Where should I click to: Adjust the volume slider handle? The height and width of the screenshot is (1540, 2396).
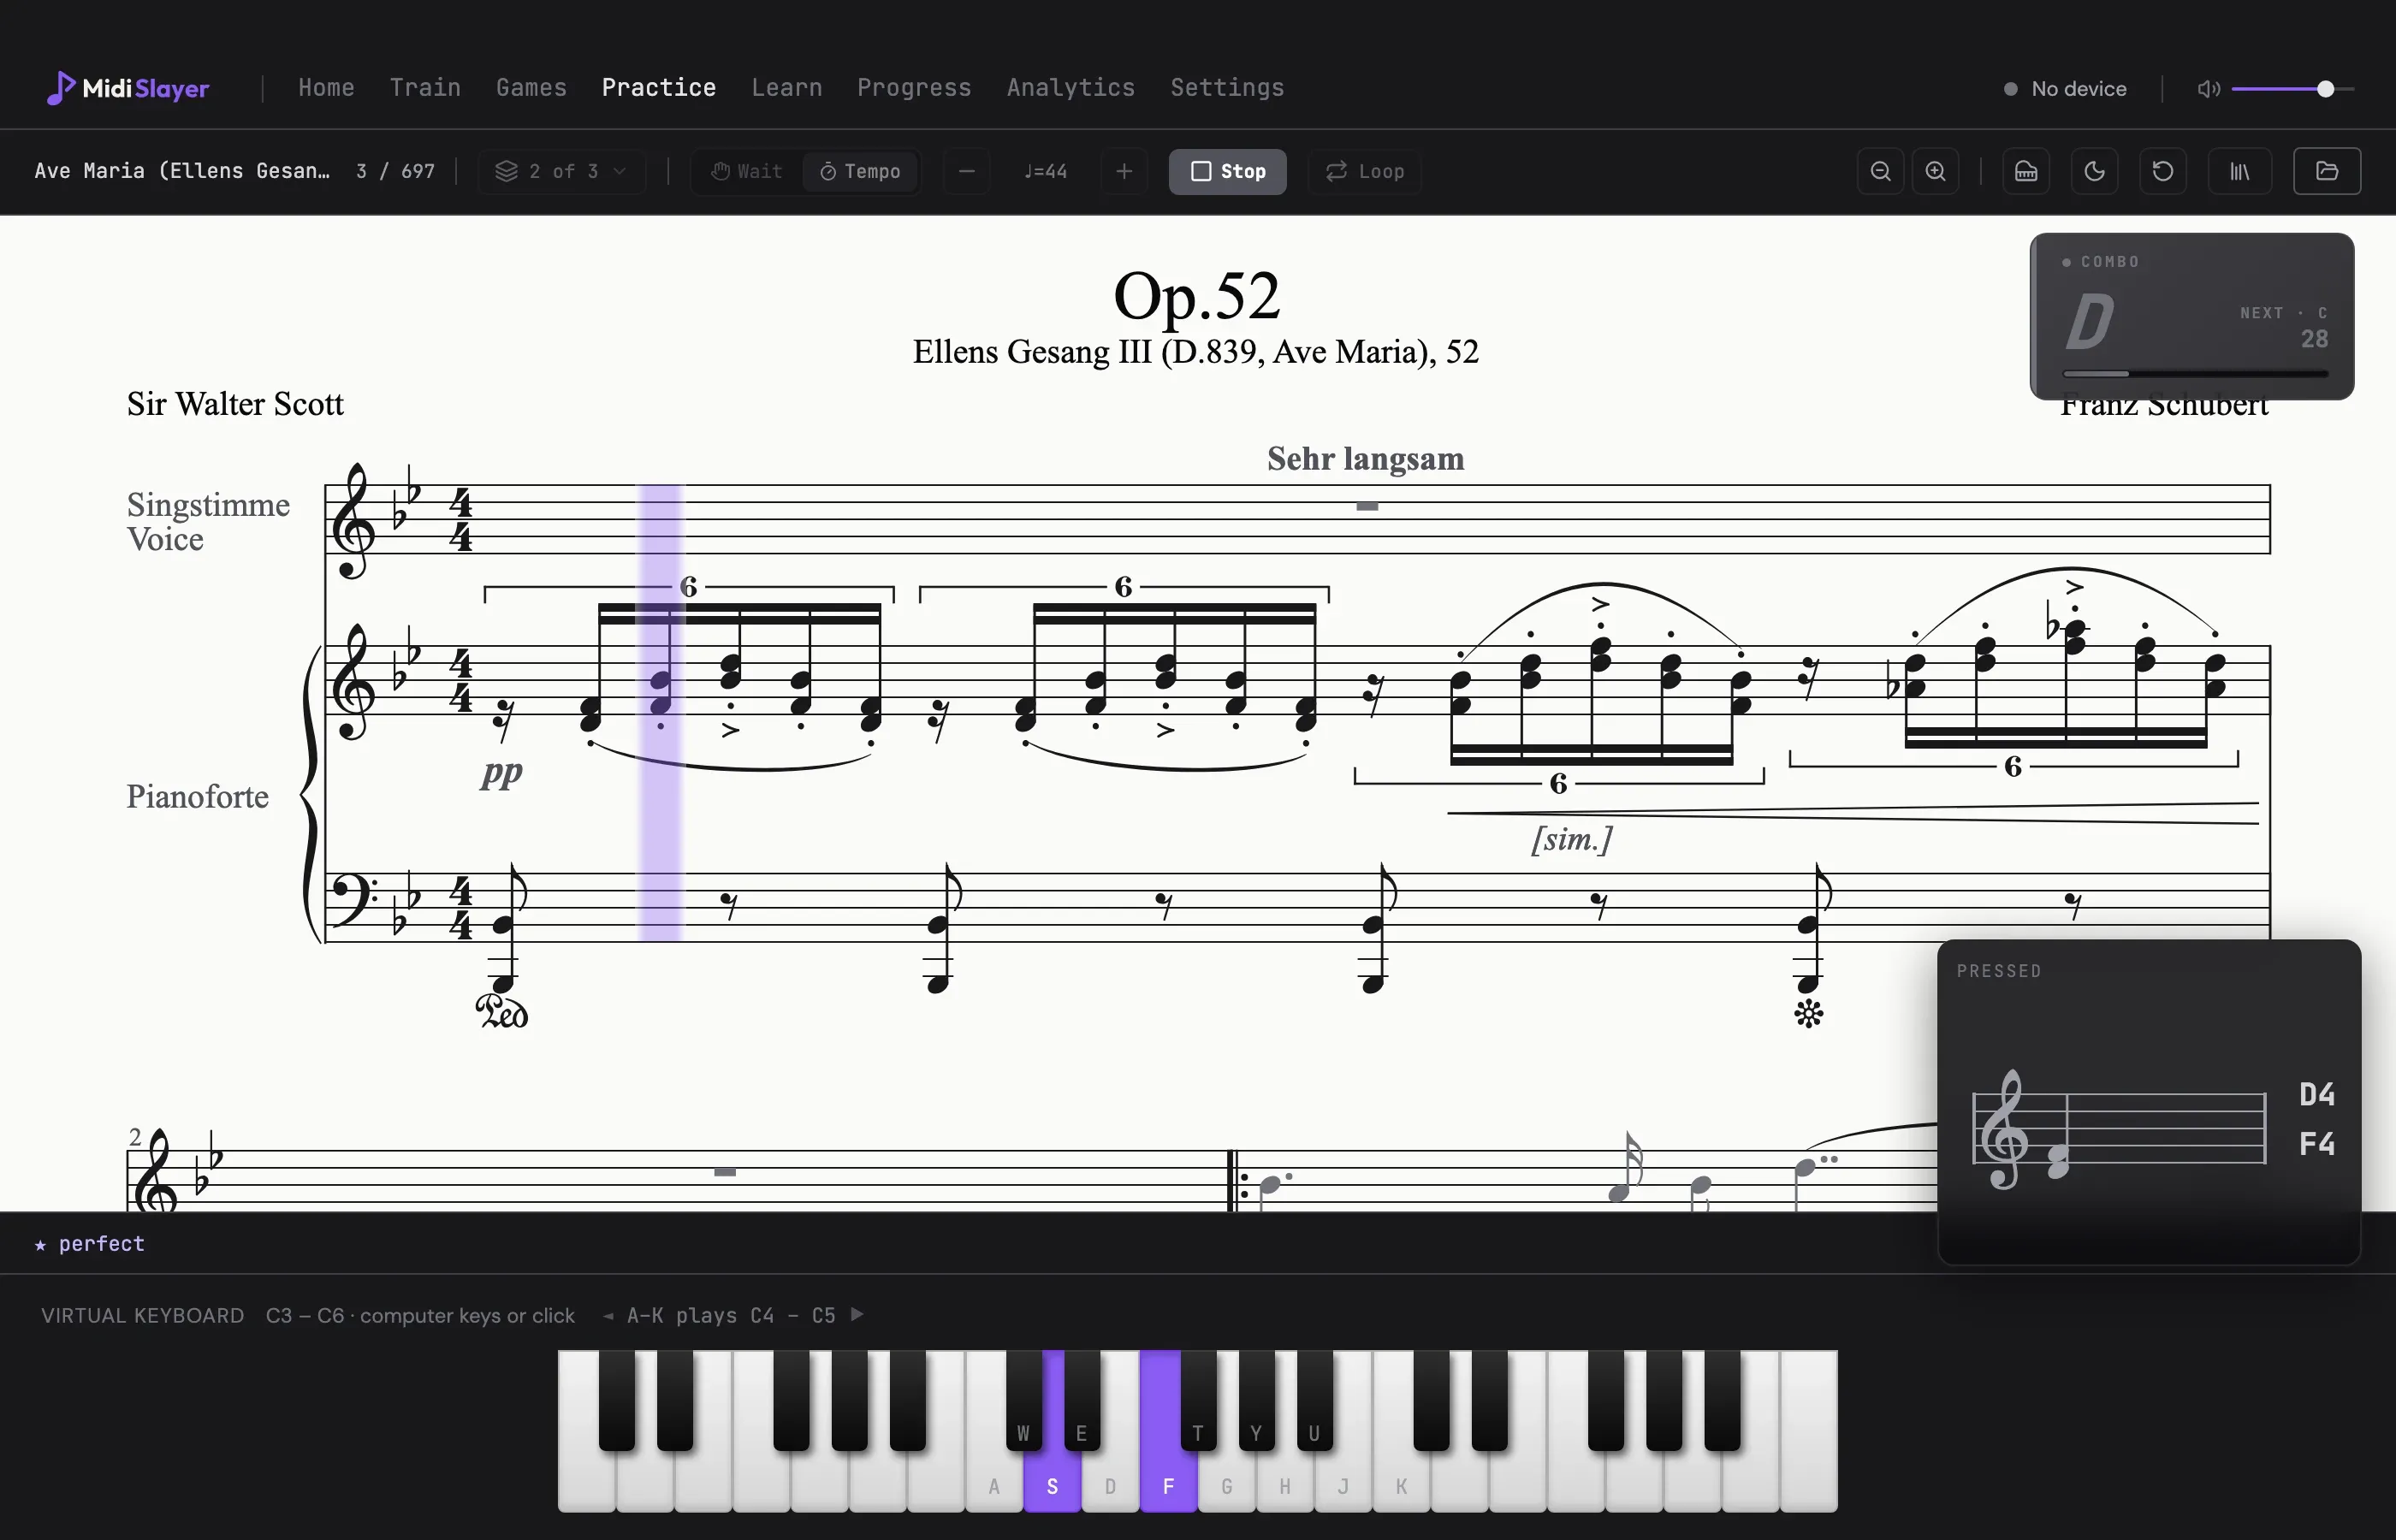2326,89
